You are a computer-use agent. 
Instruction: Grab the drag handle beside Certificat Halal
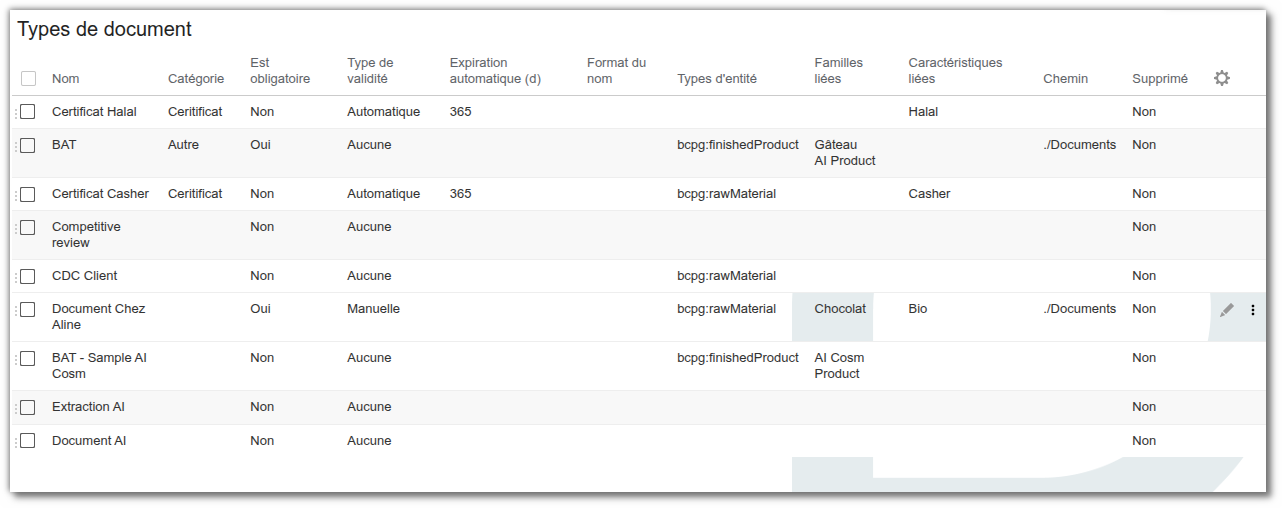[x=16, y=112]
